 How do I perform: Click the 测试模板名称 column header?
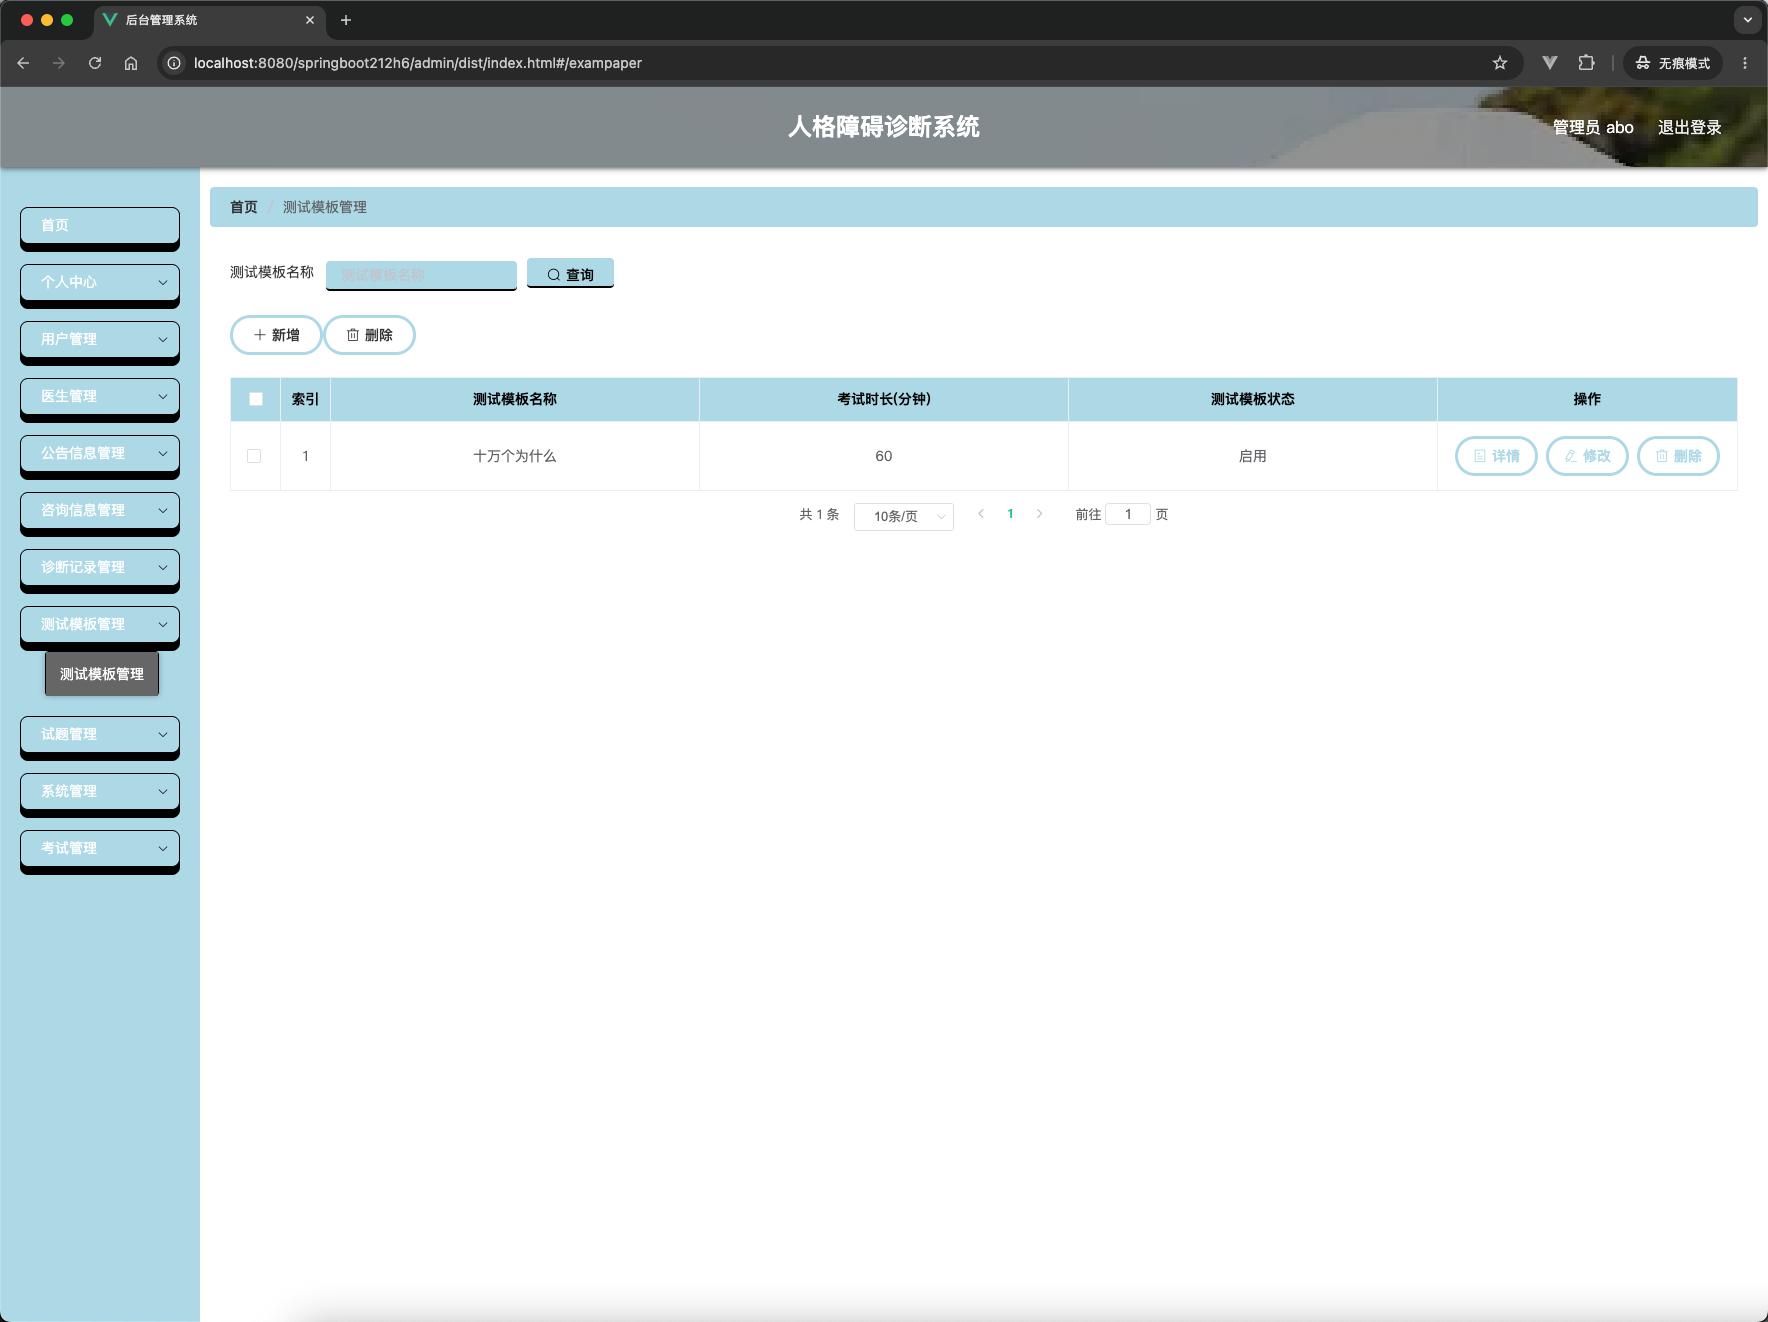(x=515, y=399)
